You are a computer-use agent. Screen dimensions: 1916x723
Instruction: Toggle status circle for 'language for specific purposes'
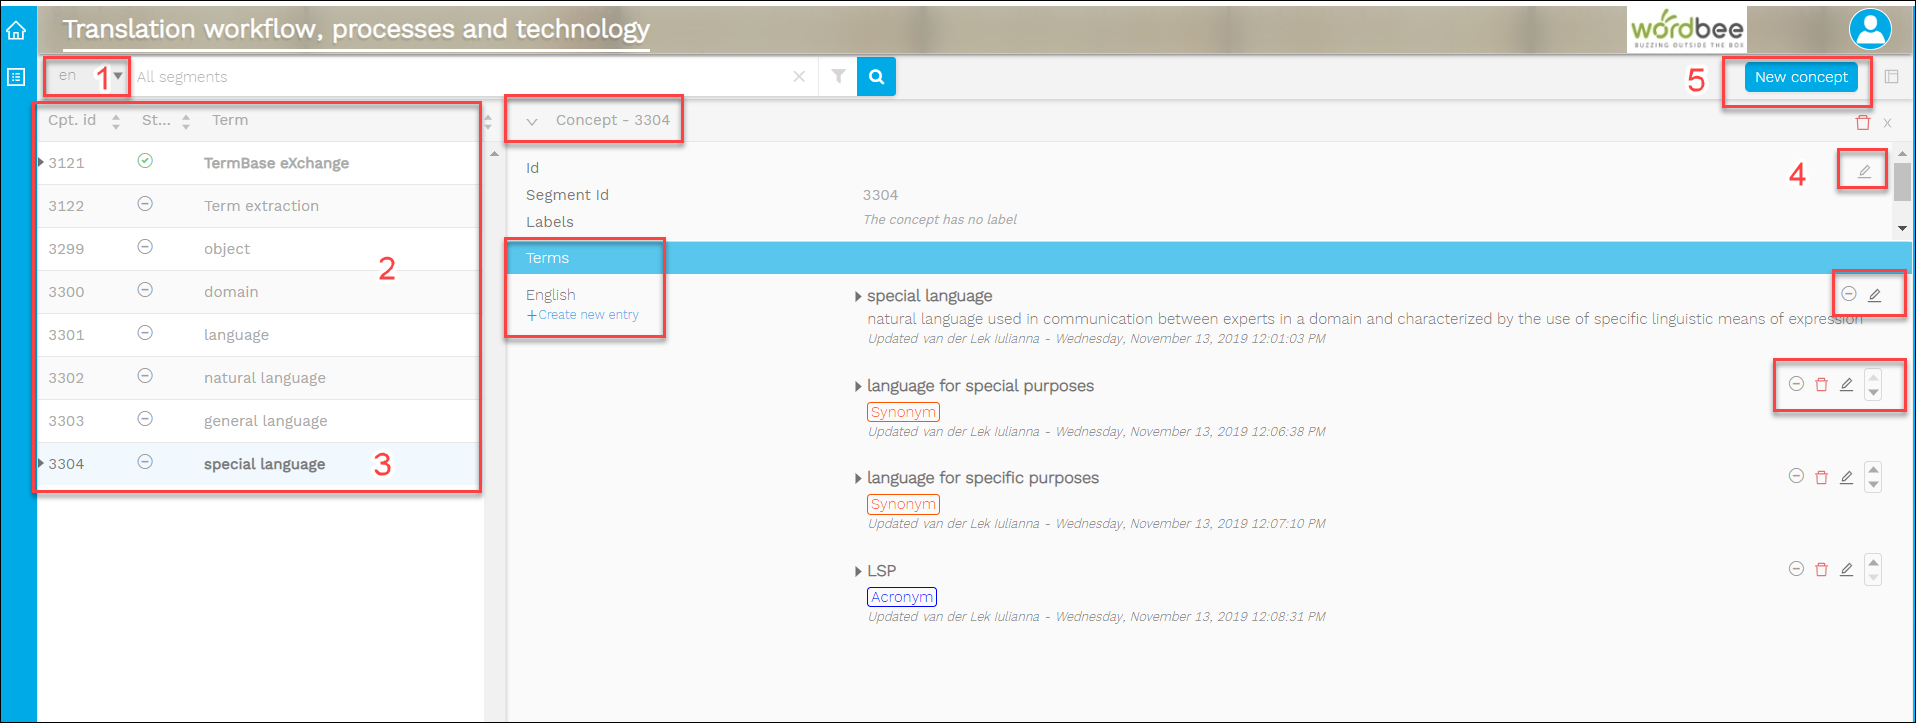[x=1796, y=476]
